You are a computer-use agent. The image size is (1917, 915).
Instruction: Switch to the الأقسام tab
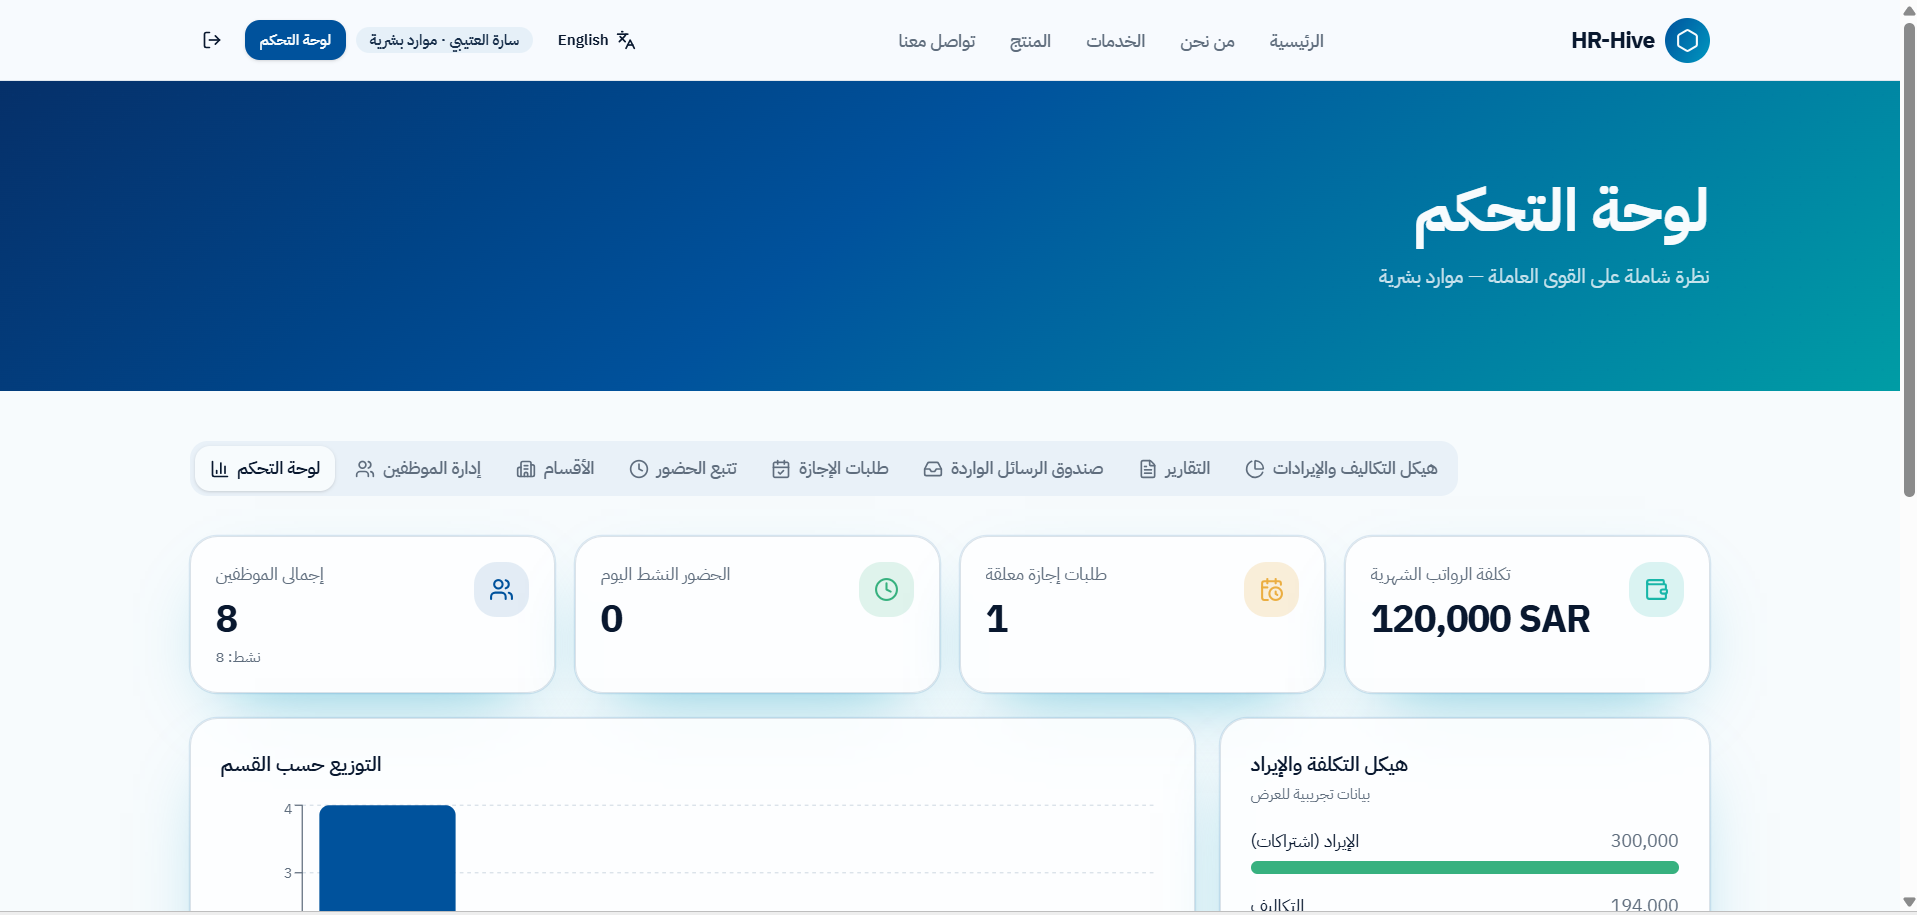(555, 469)
